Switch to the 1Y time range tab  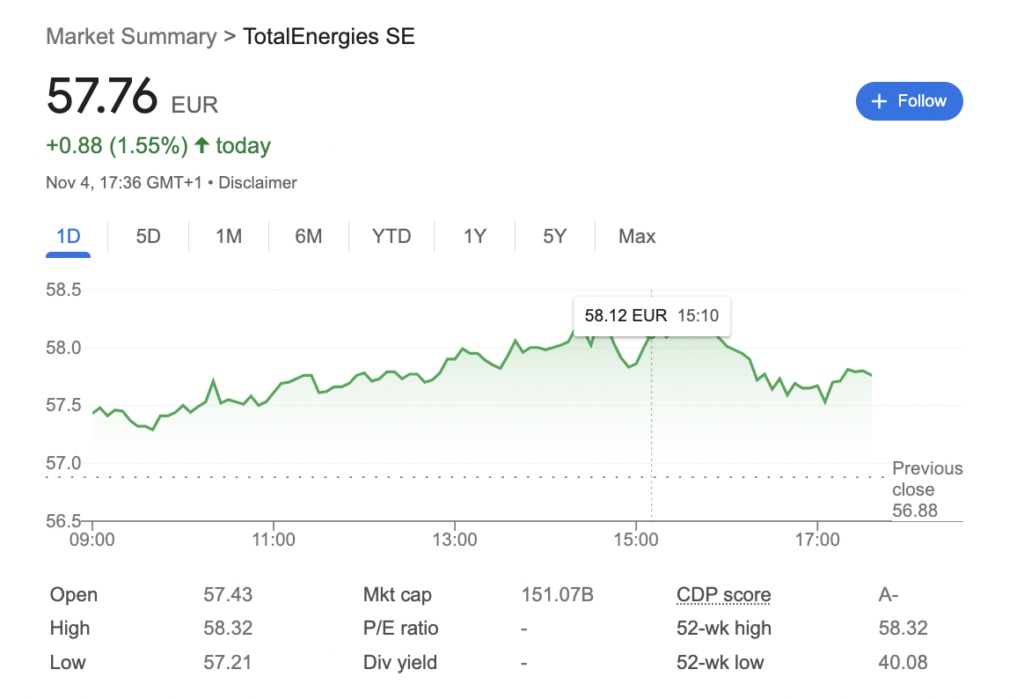click(x=475, y=236)
